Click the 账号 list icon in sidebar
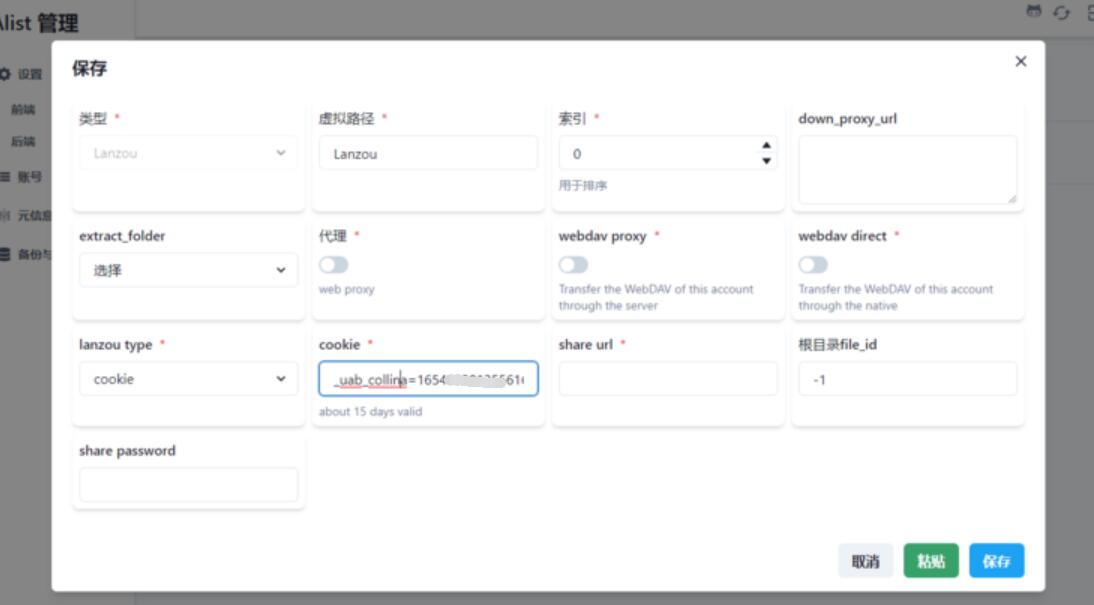Image resolution: width=1094 pixels, height=605 pixels. [5, 177]
